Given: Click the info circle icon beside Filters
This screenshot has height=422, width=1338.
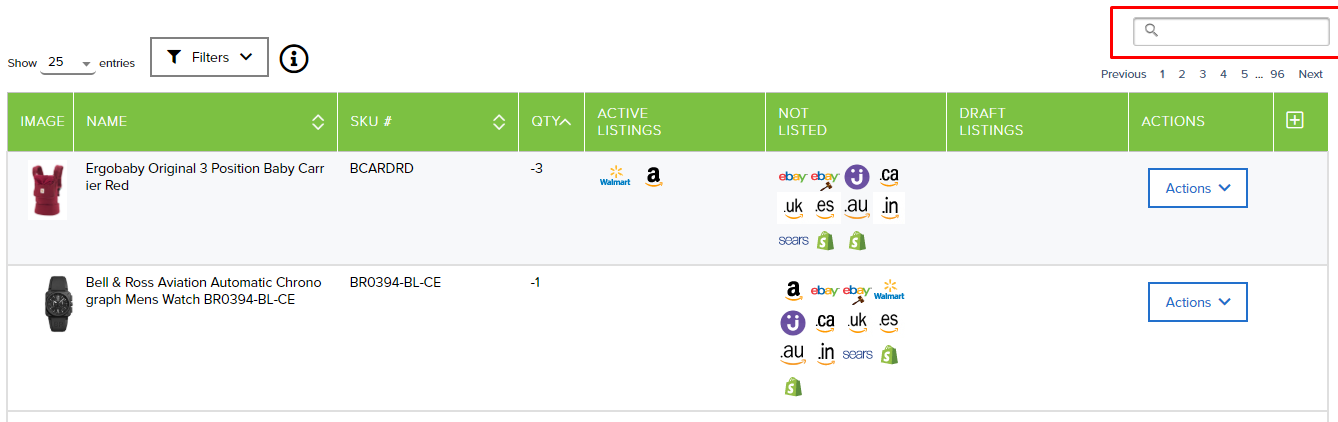Looking at the screenshot, I should 293,59.
